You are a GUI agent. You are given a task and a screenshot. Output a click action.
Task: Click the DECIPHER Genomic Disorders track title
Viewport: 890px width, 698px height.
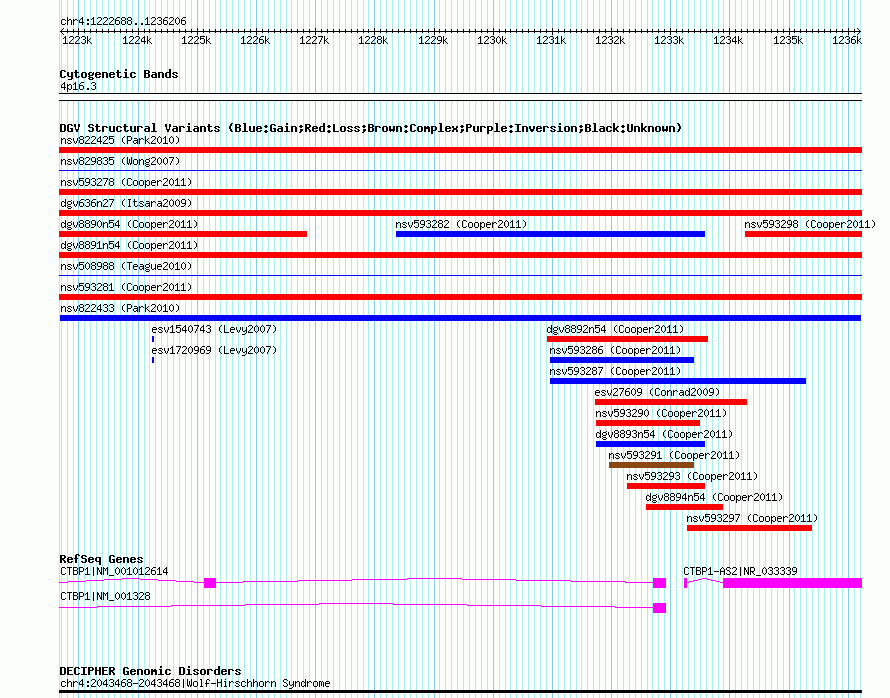tap(150, 671)
